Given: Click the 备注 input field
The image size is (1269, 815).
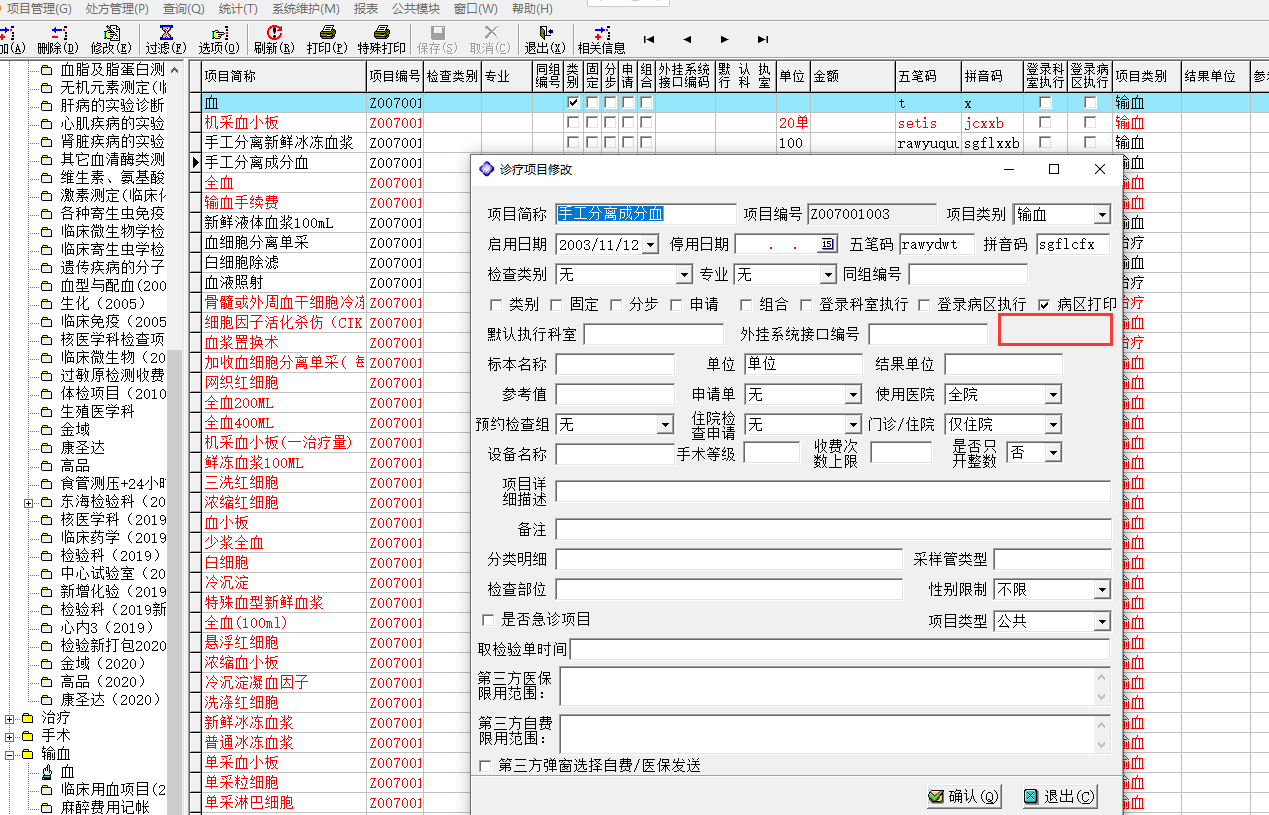Looking at the screenshot, I should point(833,529).
